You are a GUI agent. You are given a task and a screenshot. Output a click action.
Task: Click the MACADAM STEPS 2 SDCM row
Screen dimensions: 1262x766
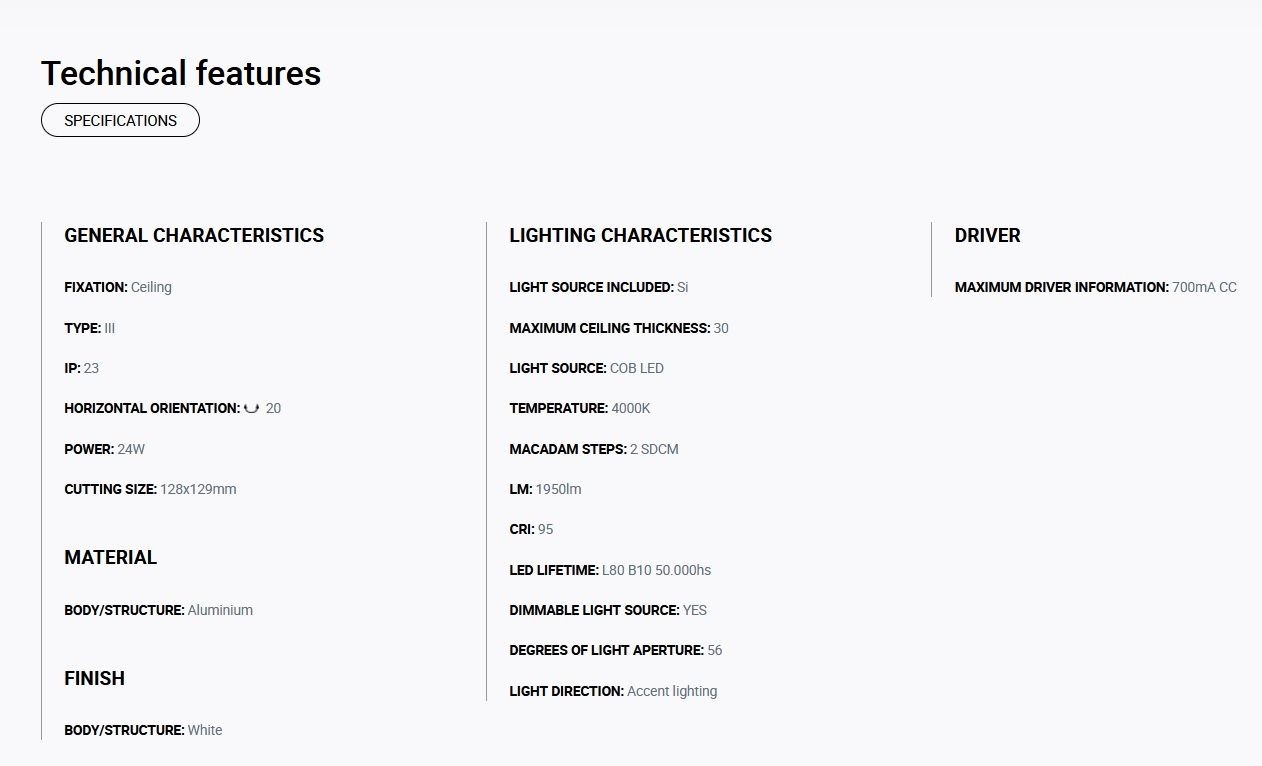point(594,449)
